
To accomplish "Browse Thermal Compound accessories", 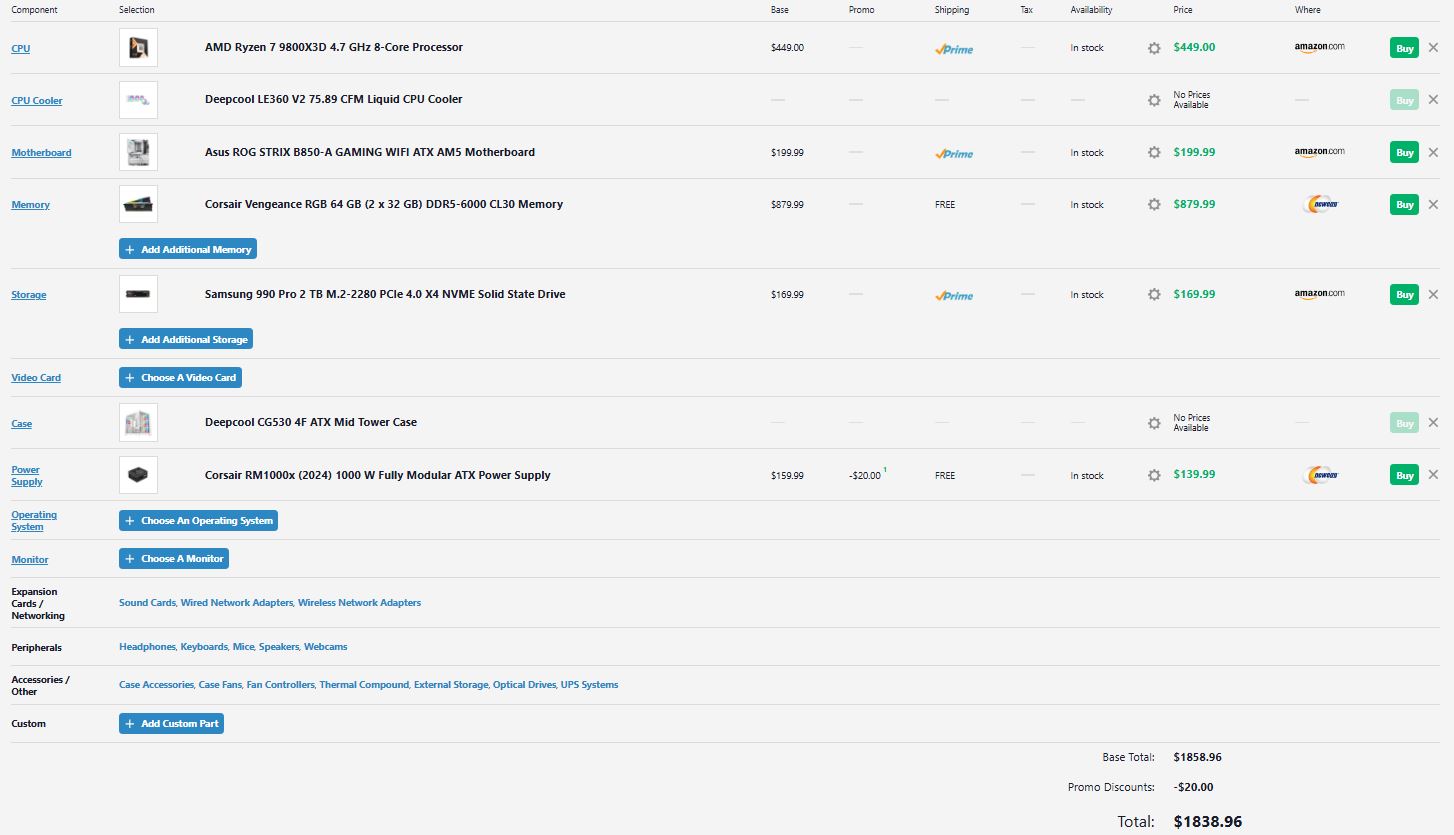I will pos(364,685).
